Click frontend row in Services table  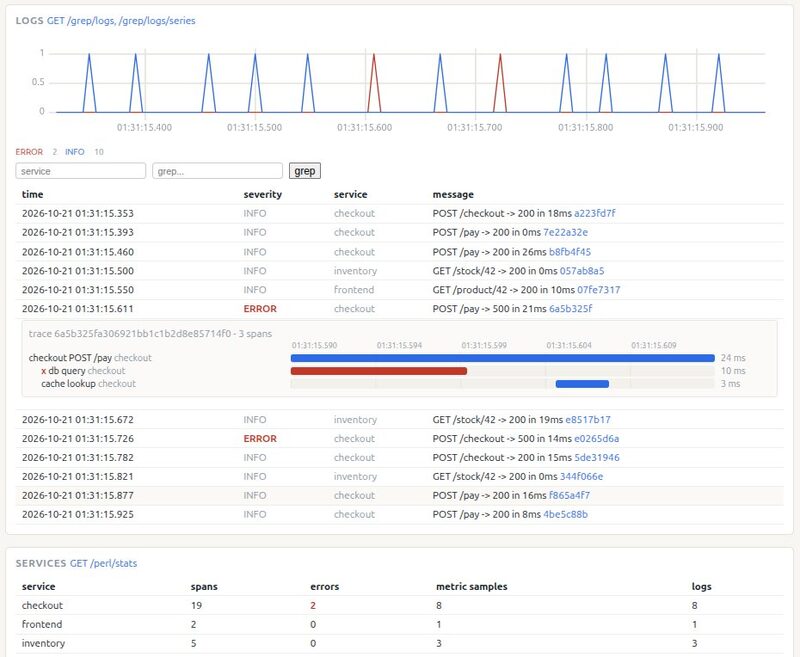(399, 624)
